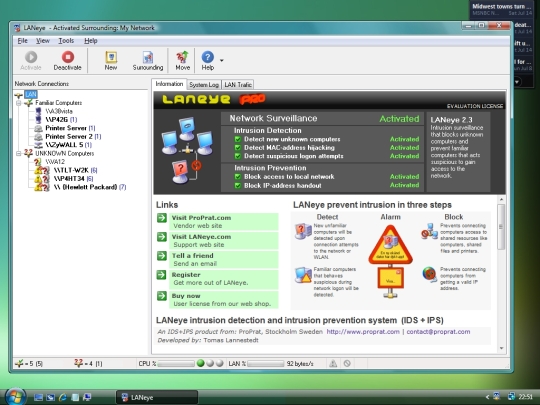Click the green arrow beside Buy now
Viewport: 540px width, 405px height.
click(162, 296)
